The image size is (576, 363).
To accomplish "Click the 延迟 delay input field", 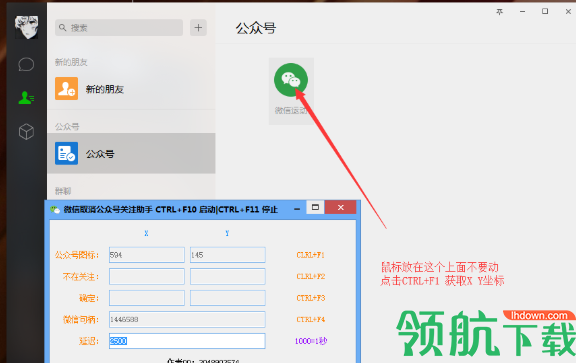I will click(187, 341).
